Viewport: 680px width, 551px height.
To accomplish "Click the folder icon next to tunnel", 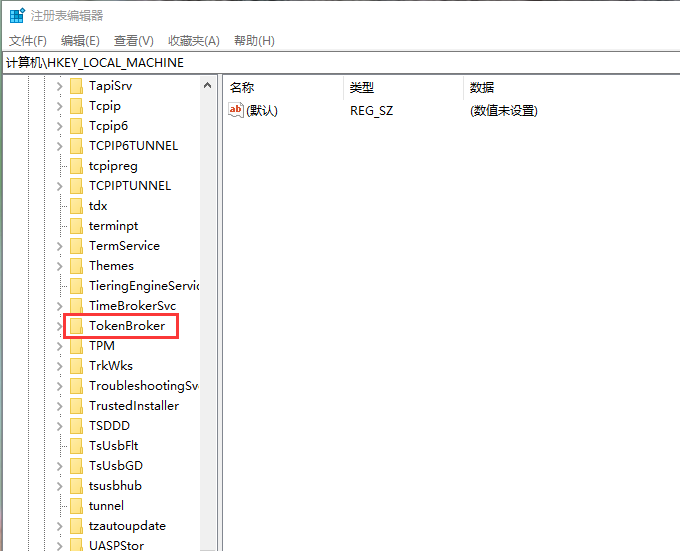I will [76, 506].
